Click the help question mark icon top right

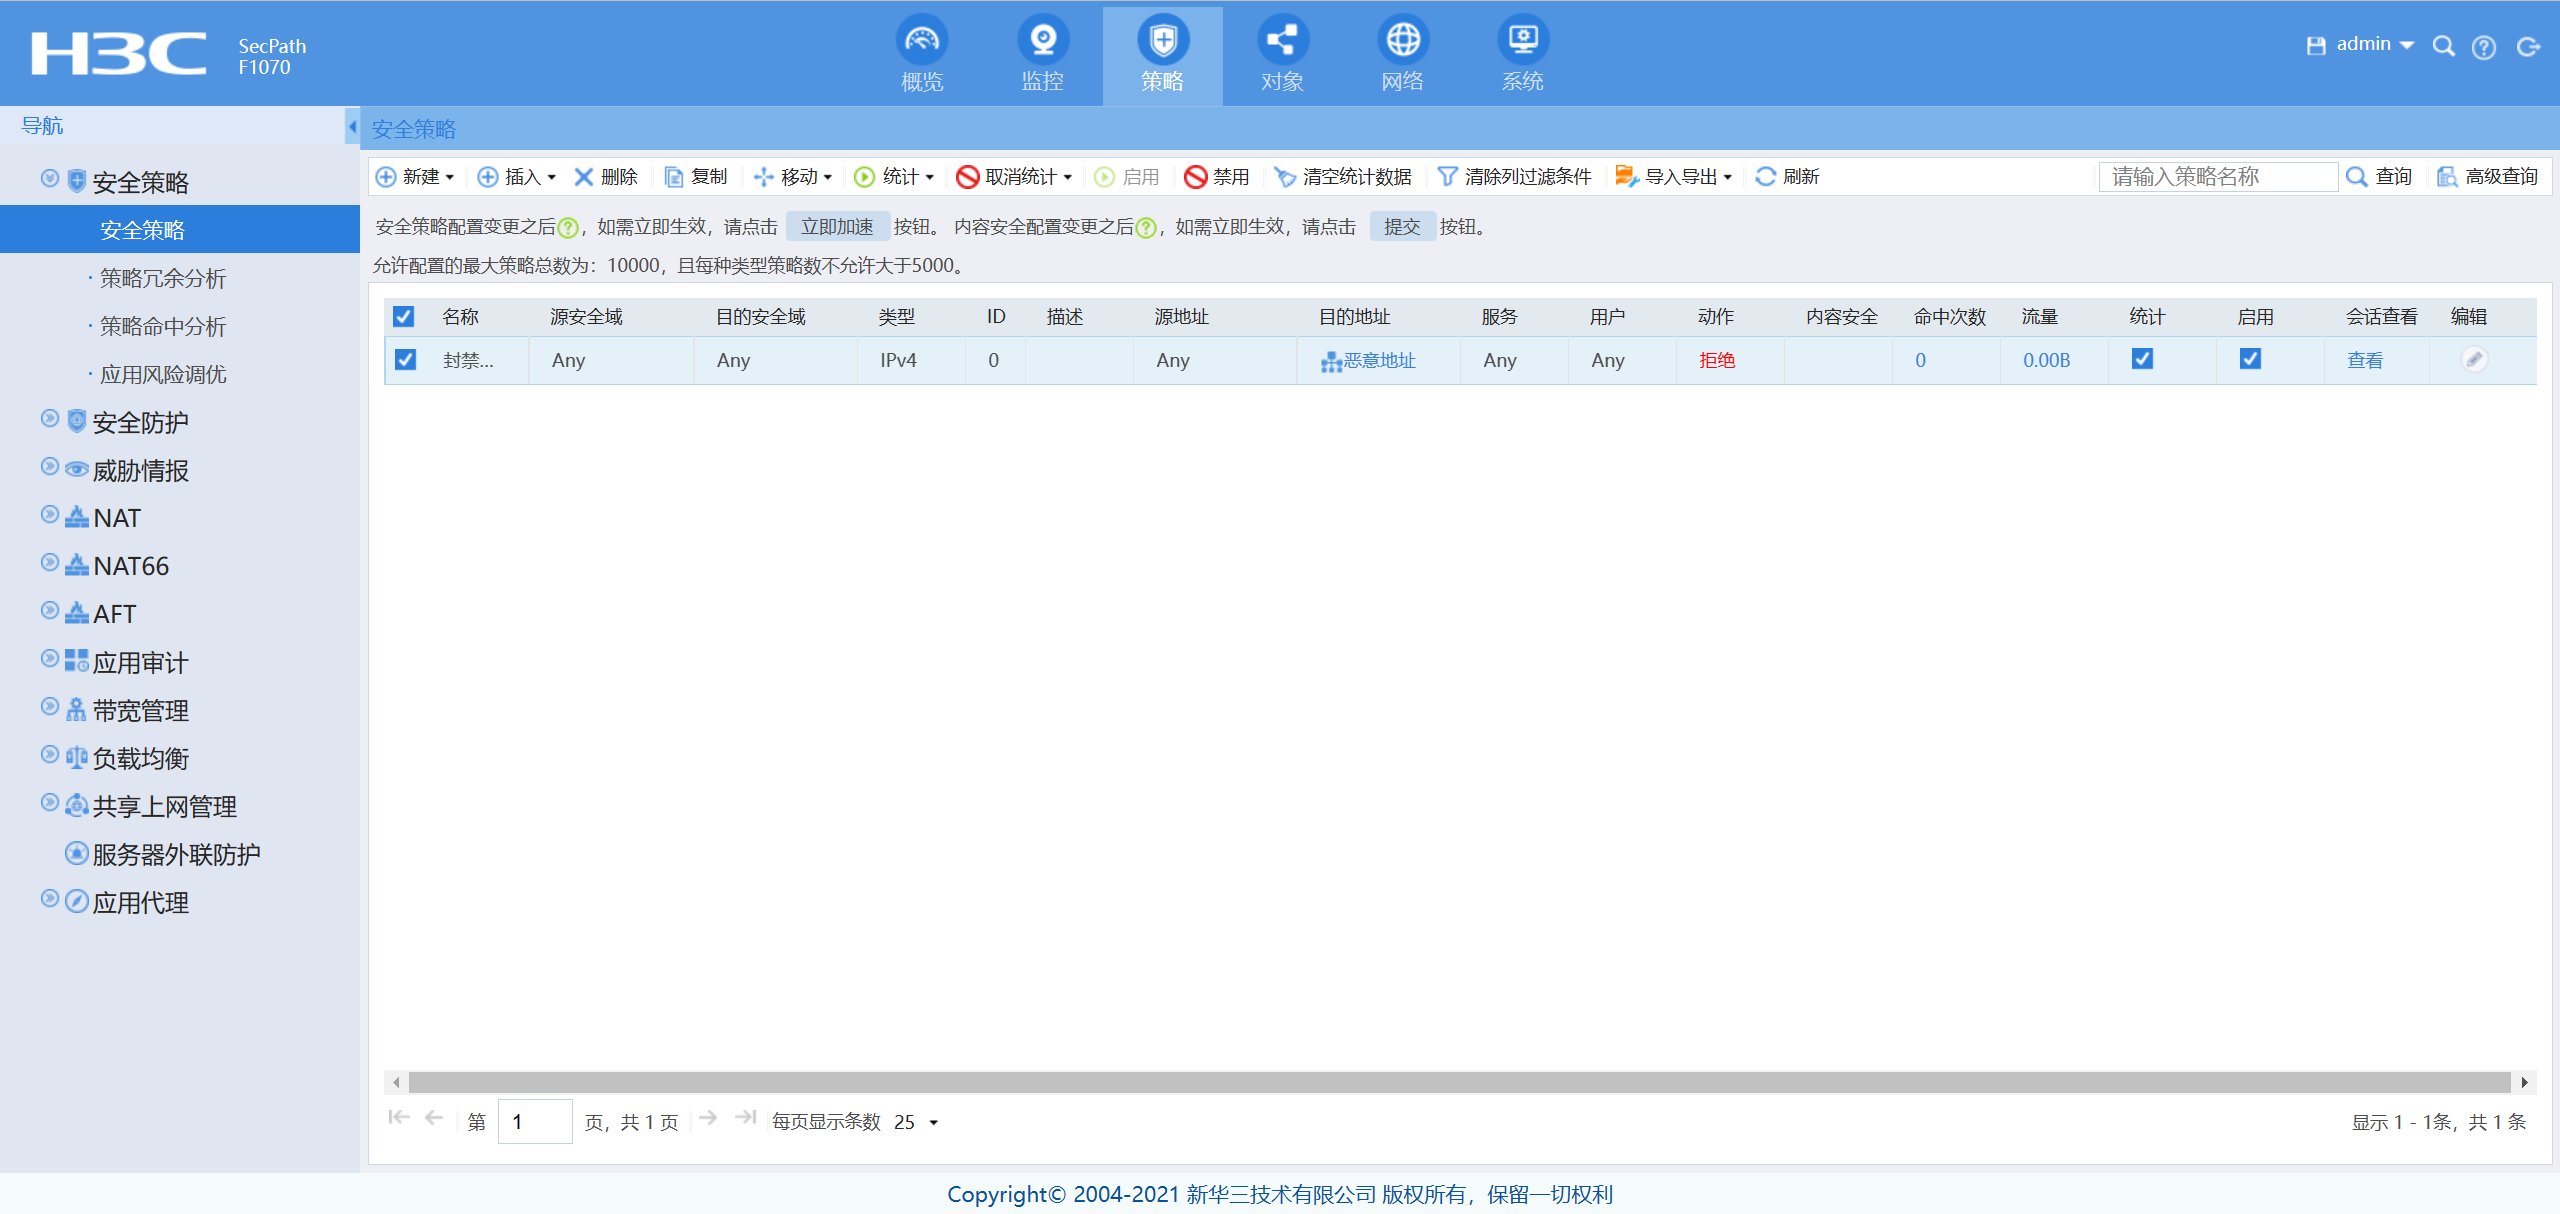point(2484,47)
